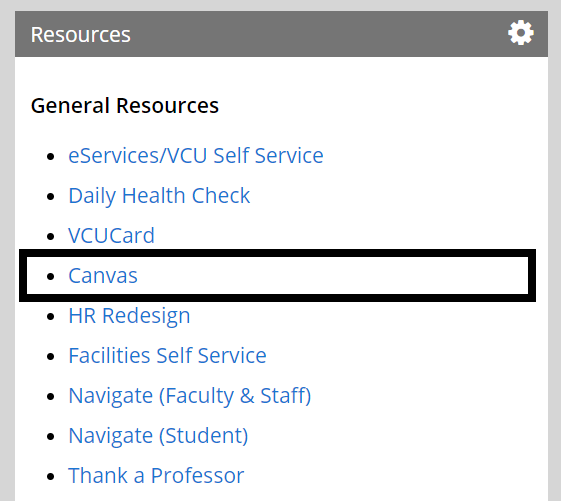Open Navigate (Faculty & Staff) link

(190, 396)
